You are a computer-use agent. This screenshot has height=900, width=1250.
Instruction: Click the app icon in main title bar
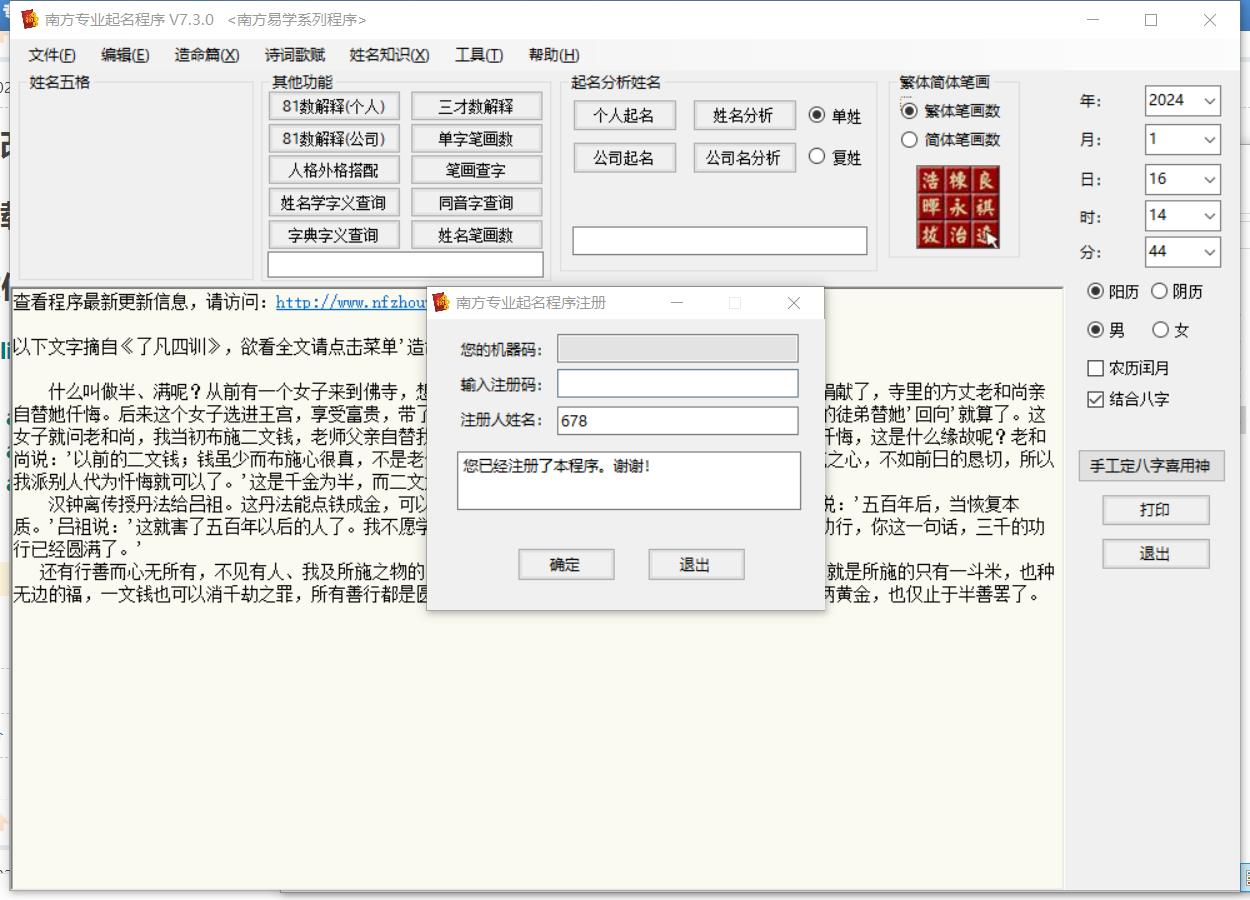pyautogui.click(x=29, y=20)
